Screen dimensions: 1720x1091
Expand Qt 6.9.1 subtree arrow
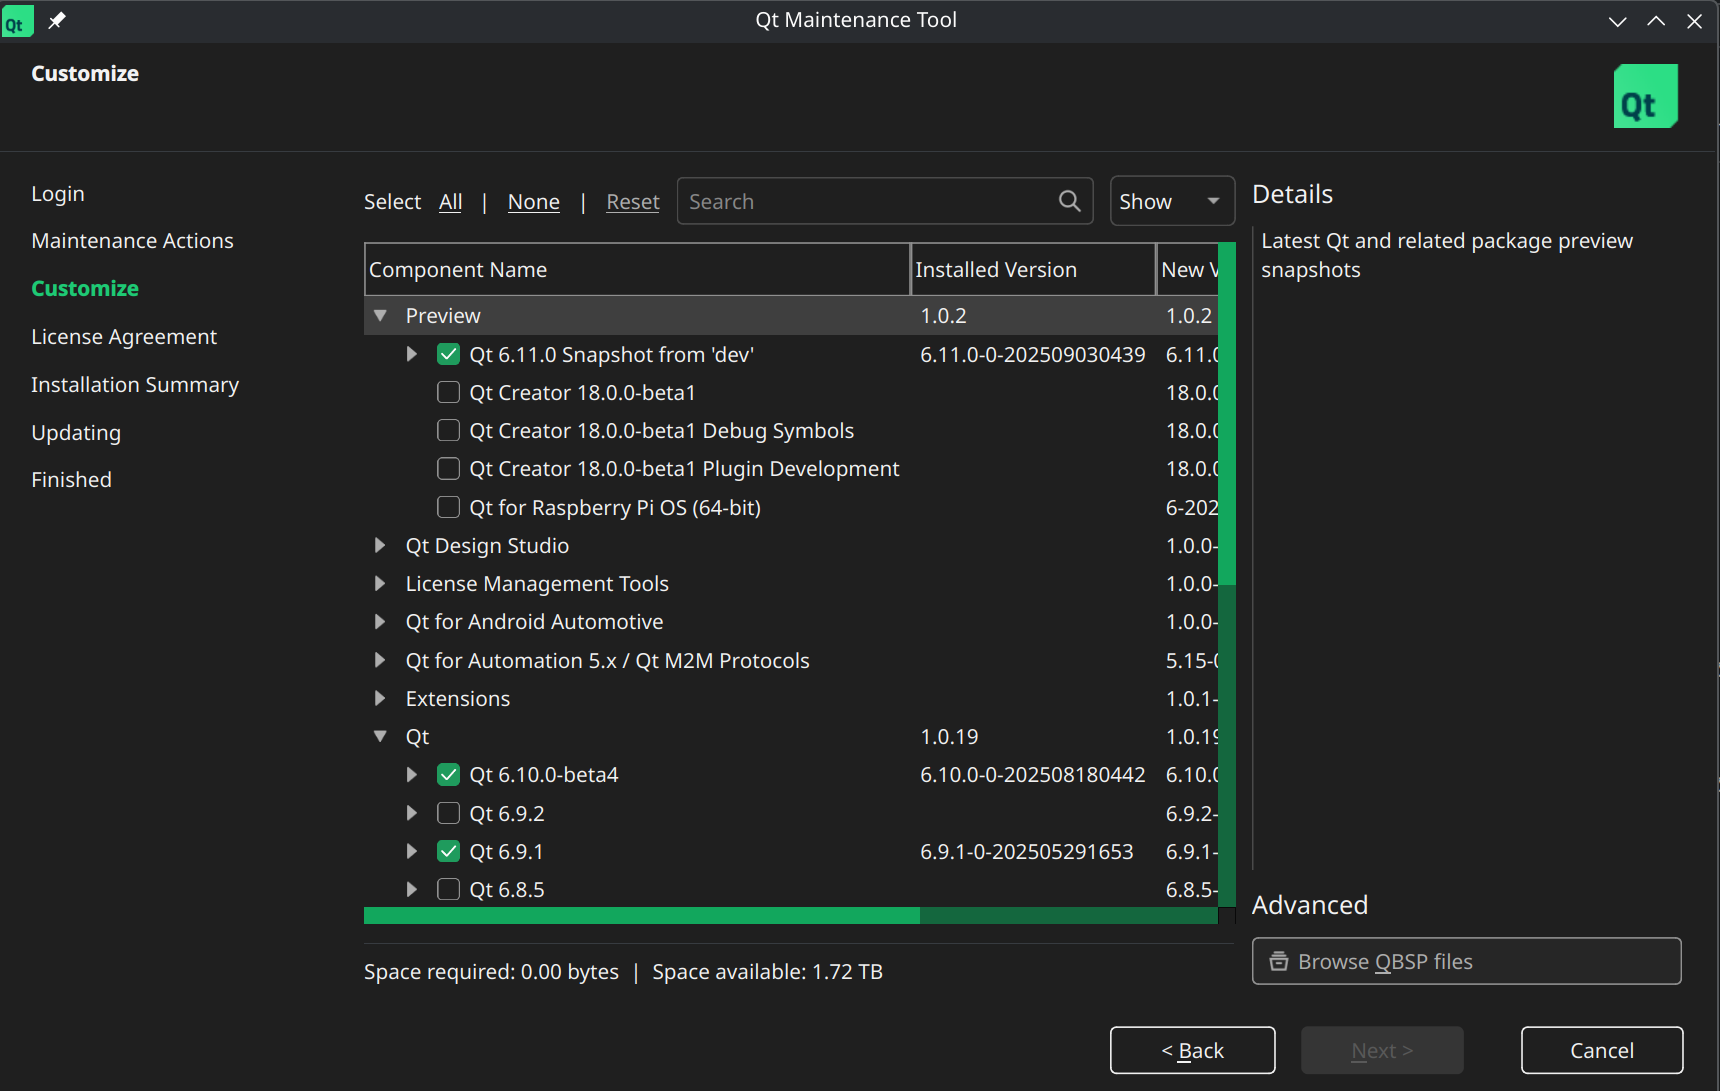[411, 851]
